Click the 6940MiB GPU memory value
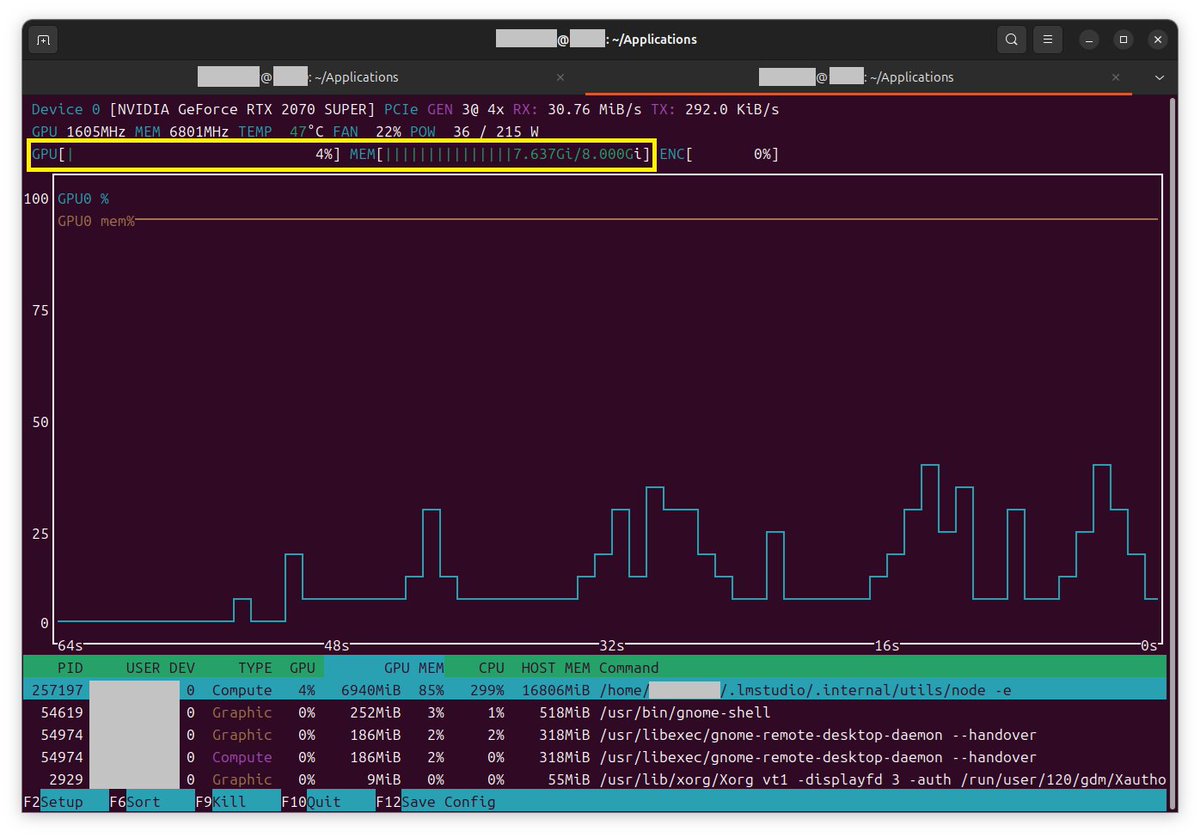 point(371,690)
